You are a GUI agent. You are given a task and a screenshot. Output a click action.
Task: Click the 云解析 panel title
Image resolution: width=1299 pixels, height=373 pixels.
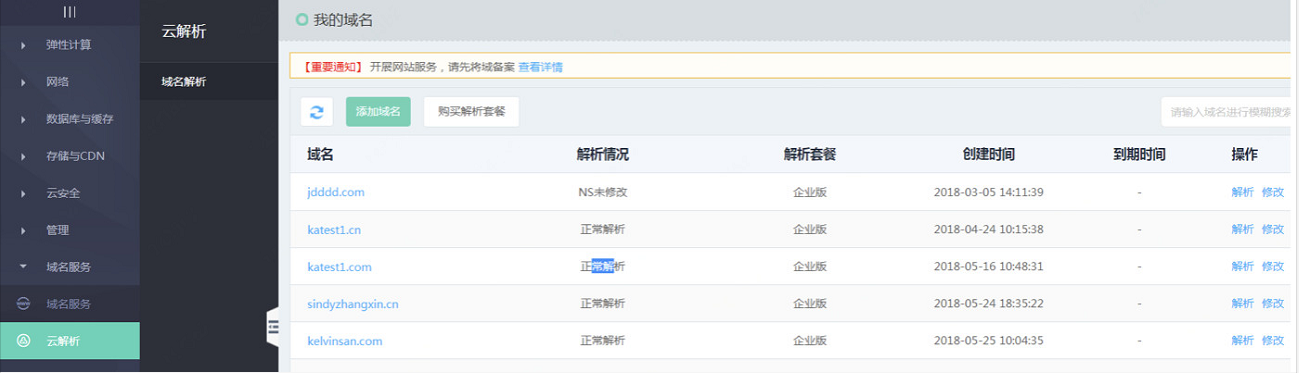point(183,31)
